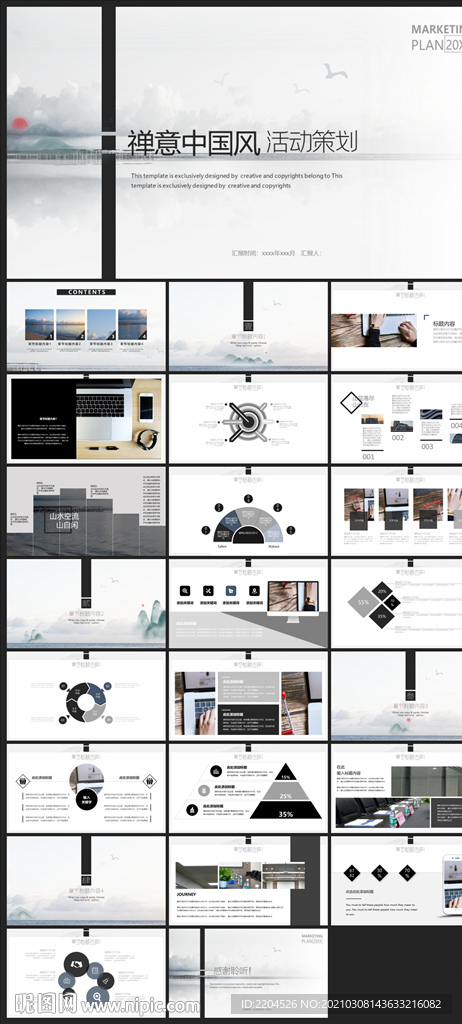
Task: Select the first numbered beach photo in CONTENTS
Action: pyautogui.click(x=39, y=325)
